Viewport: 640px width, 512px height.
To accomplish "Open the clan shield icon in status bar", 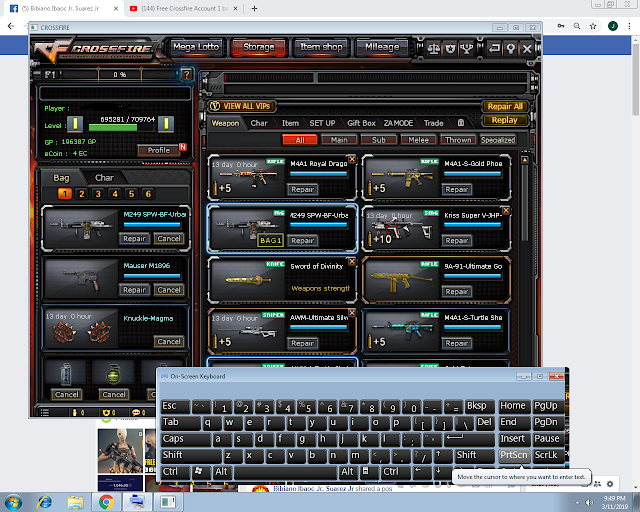I will click(x=106, y=412).
